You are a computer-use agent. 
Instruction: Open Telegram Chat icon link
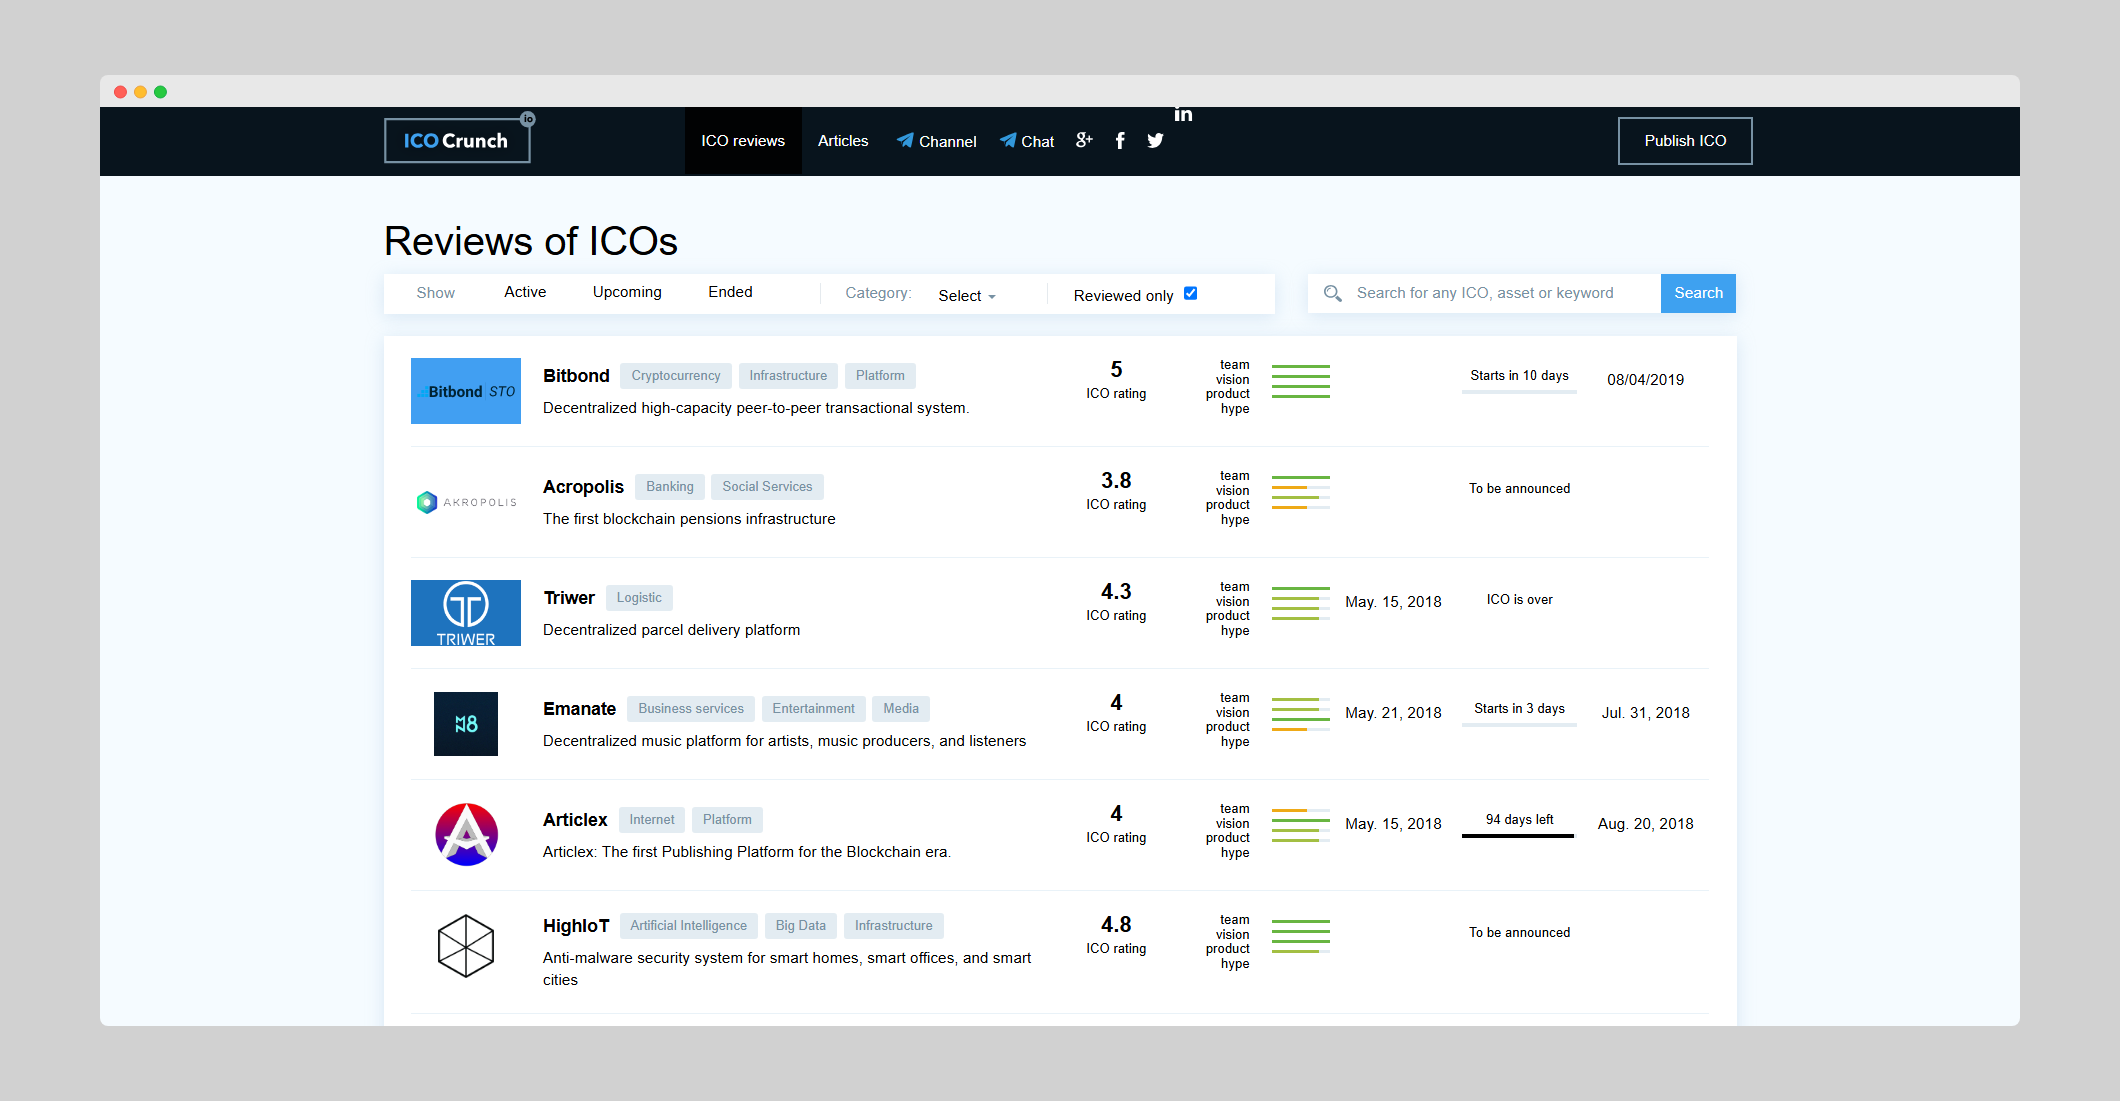point(1008,141)
